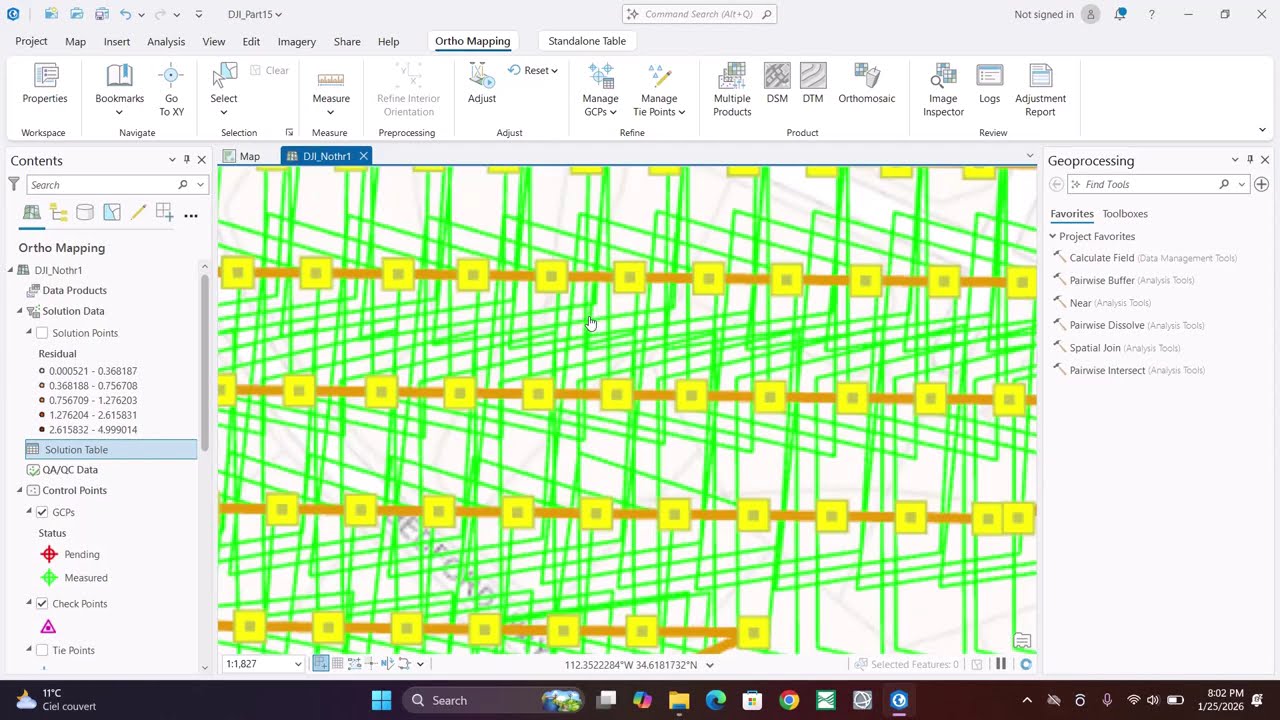This screenshot has height=720, width=1280.
Task: Open the Image Inspector
Action: click(943, 90)
